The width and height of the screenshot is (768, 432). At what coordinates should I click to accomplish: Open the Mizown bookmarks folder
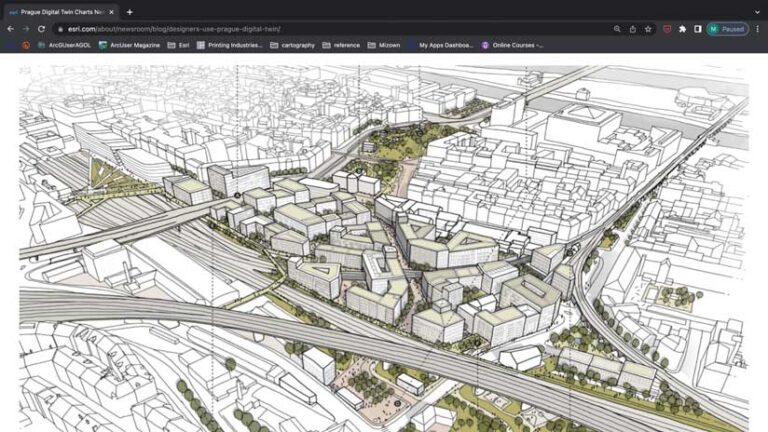point(384,45)
